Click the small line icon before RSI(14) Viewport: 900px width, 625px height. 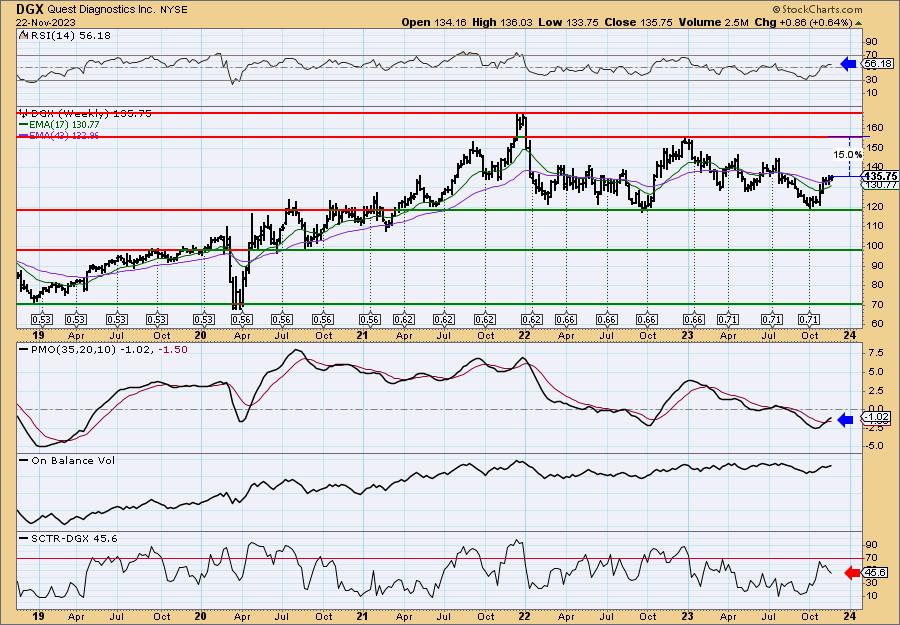[x=23, y=36]
